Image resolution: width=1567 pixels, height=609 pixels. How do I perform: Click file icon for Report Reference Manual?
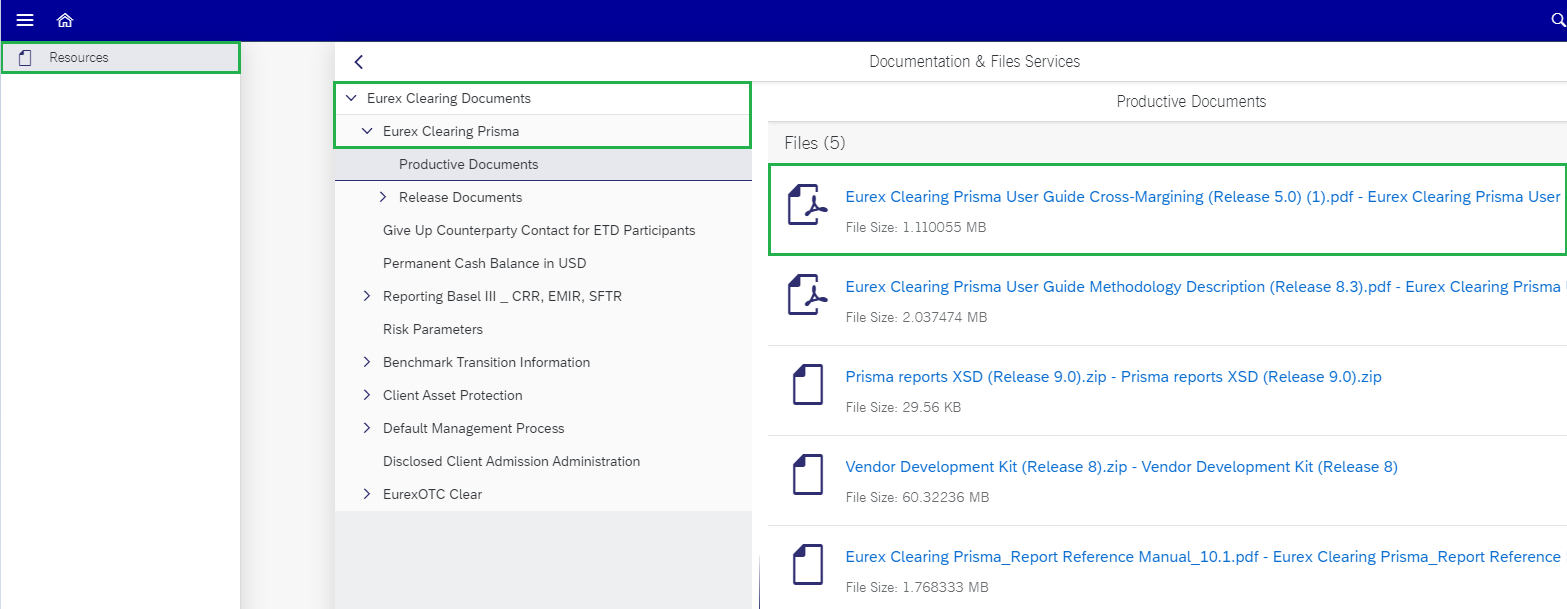click(x=806, y=565)
